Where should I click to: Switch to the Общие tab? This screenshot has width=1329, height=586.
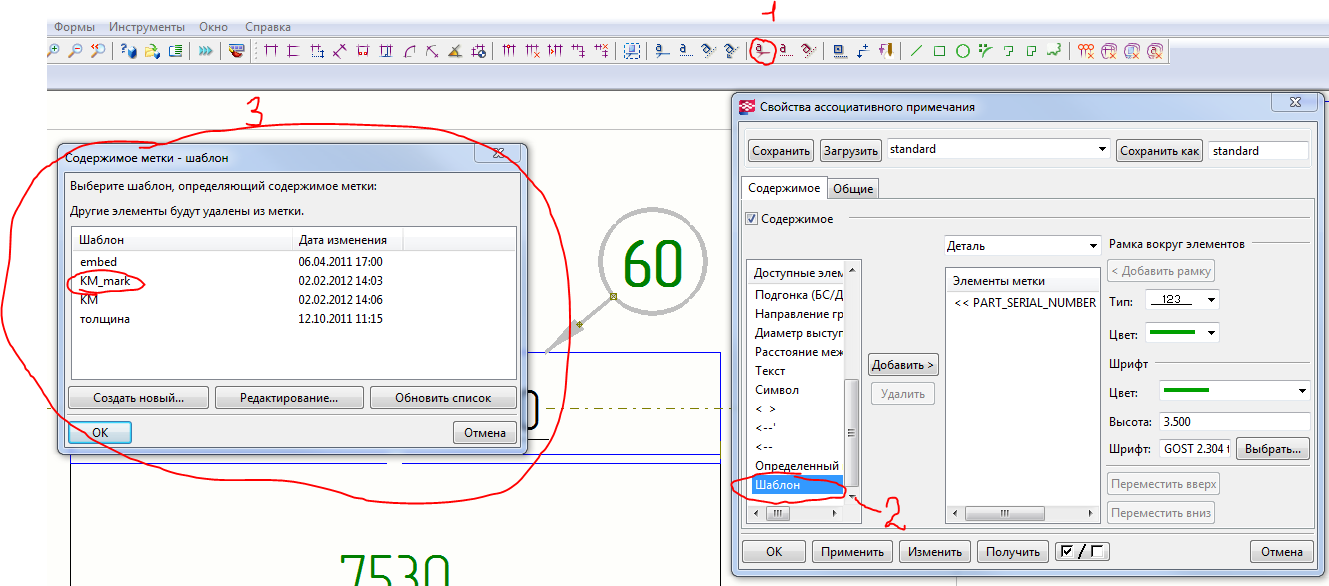click(852, 188)
